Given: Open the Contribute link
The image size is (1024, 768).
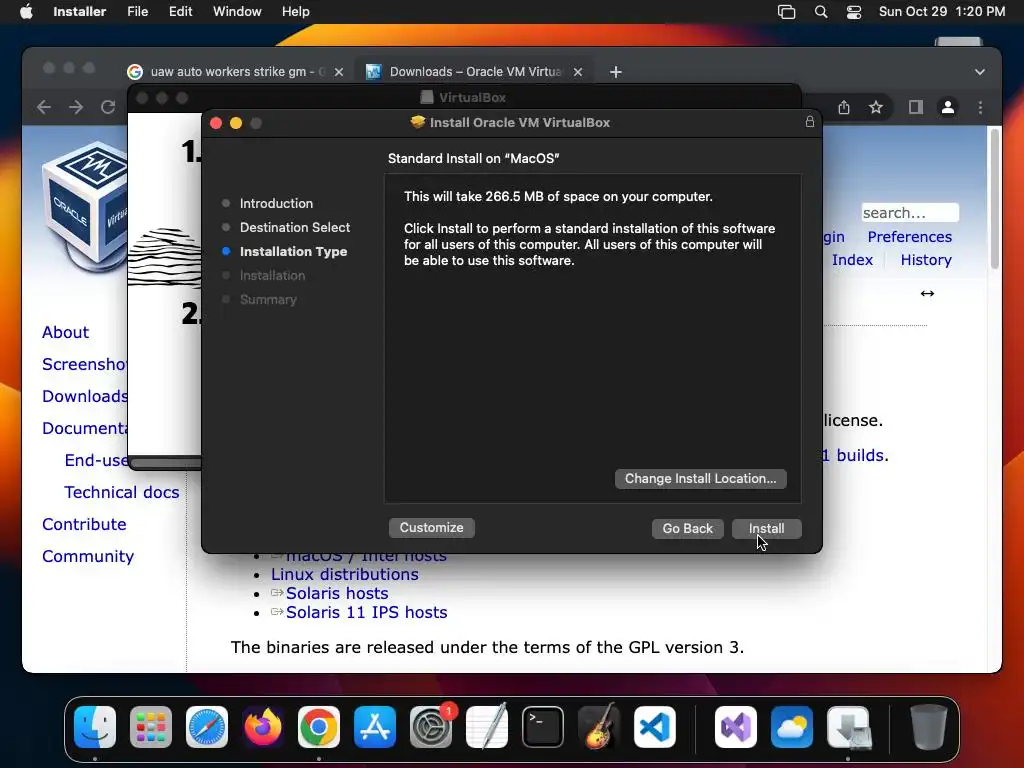Looking at the screenshot, I should [x=84, y=524].
